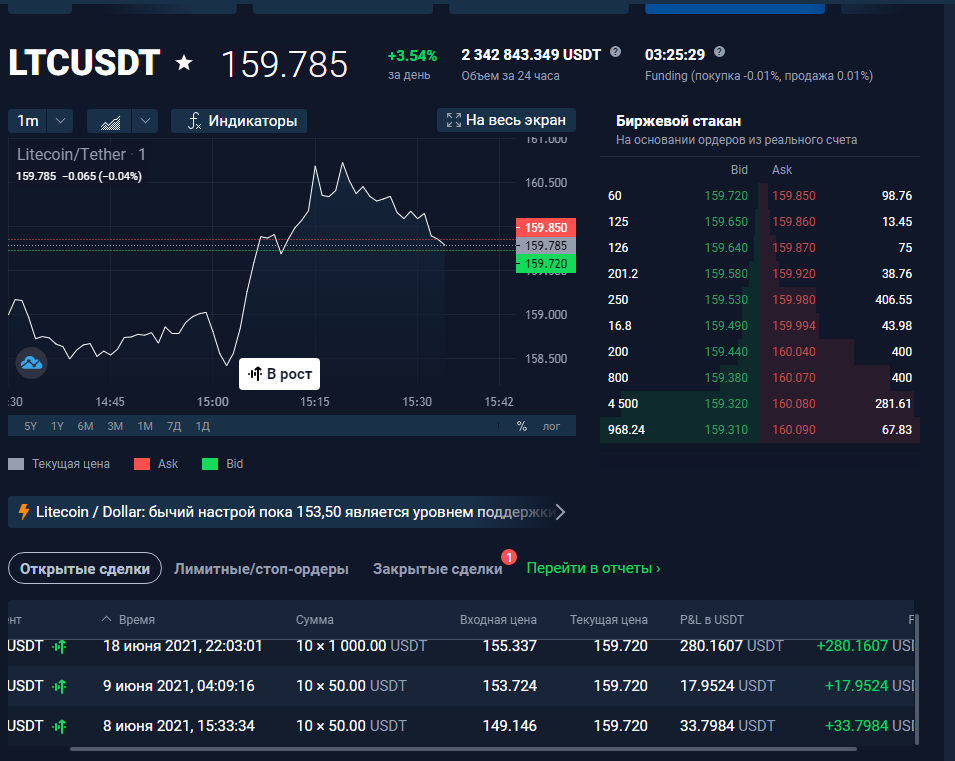Switch to Лимитные/стоп-ордеры tab
This screenshot has width=955, height=761.
pyautogui.click(x=261, y=568)
